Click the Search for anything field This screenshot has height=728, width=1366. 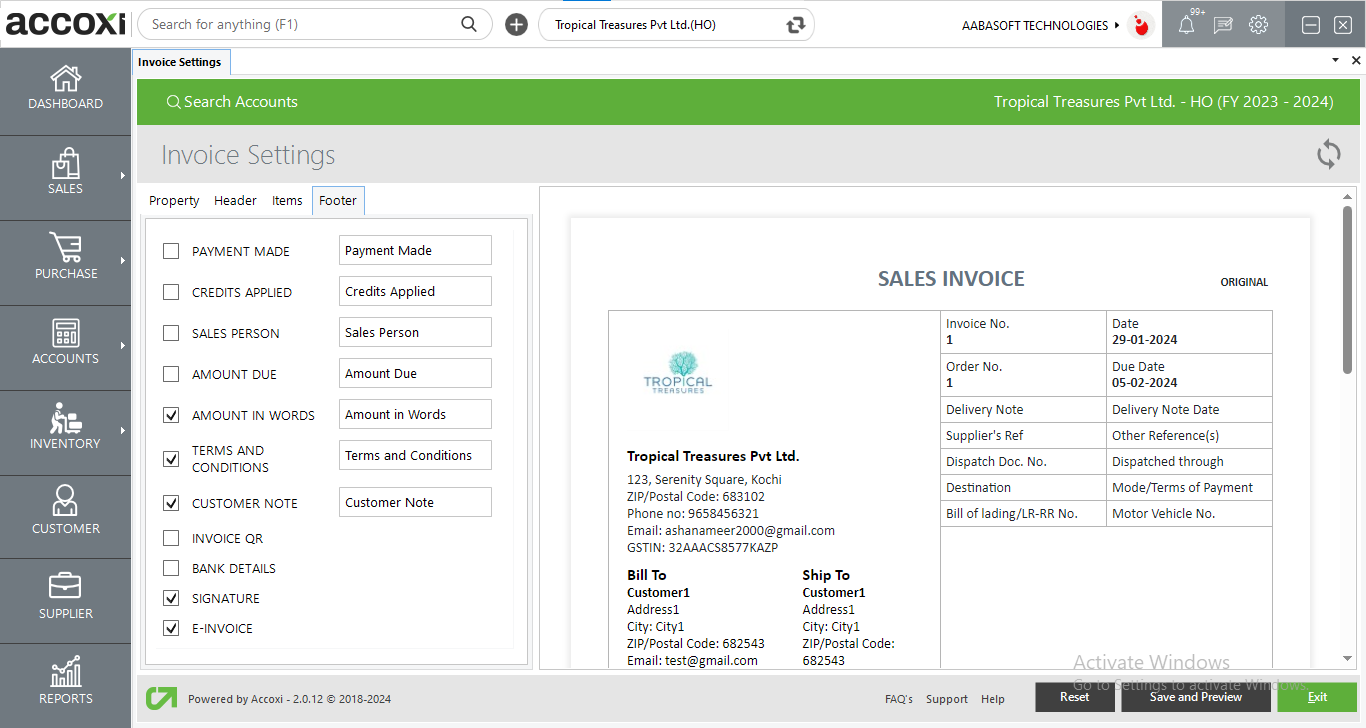[x=314, y=25]
